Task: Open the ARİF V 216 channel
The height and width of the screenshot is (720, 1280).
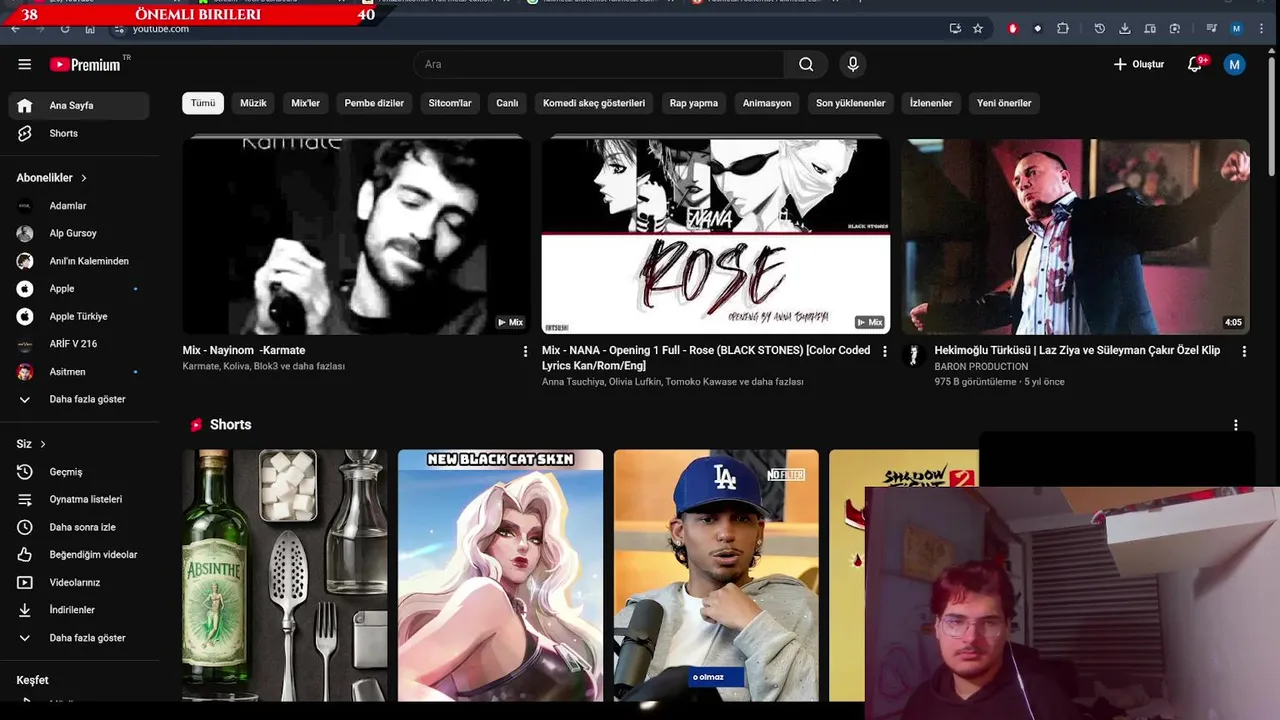Action: [79, 344]
